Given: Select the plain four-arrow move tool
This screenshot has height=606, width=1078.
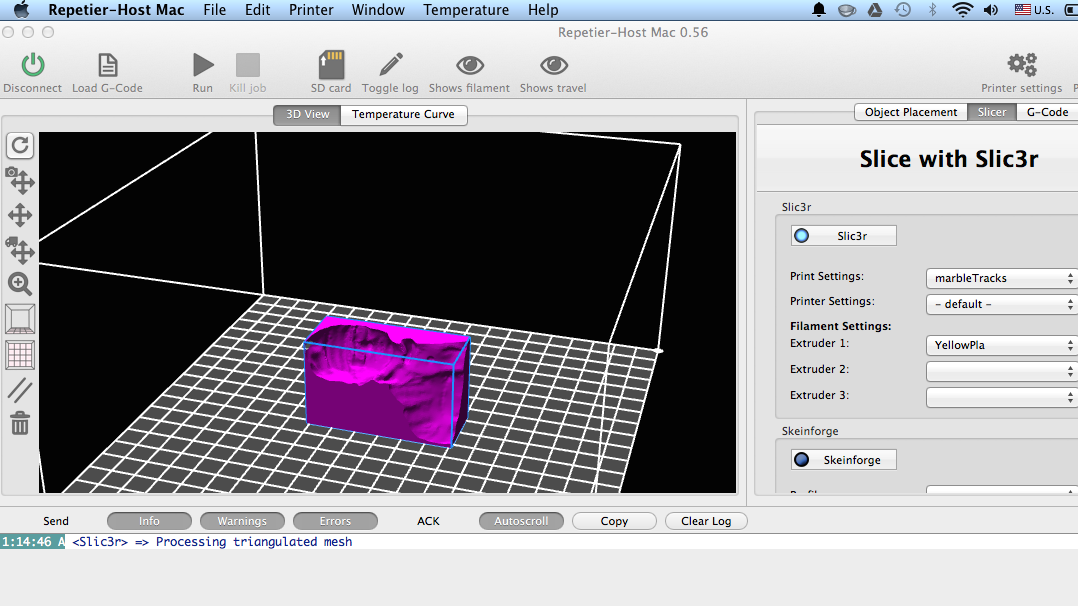Looking at the screenshot, I should coord(20,215).
